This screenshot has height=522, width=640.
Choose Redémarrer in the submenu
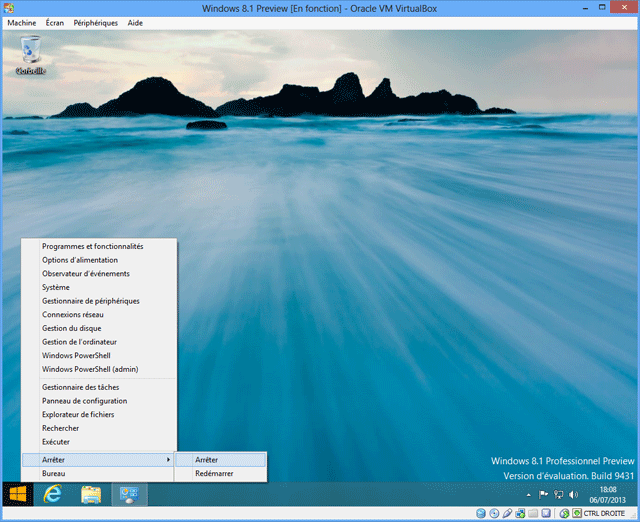[214, 473]
